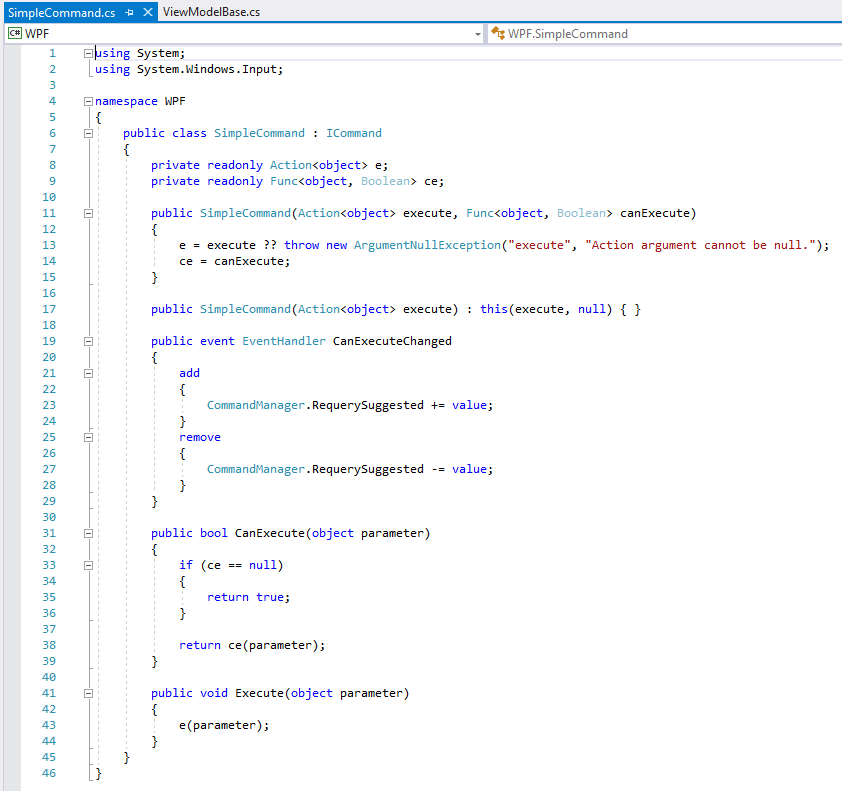The image size is (842, 791).
Task: Open the WPF project dropdown arrow
Action: 477,34
